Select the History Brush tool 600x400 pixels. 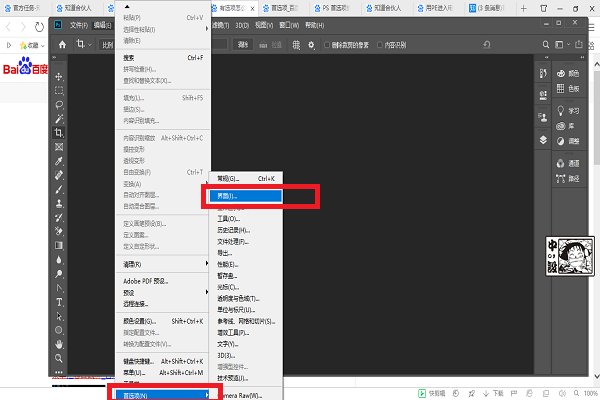click(x=59, y=218)
